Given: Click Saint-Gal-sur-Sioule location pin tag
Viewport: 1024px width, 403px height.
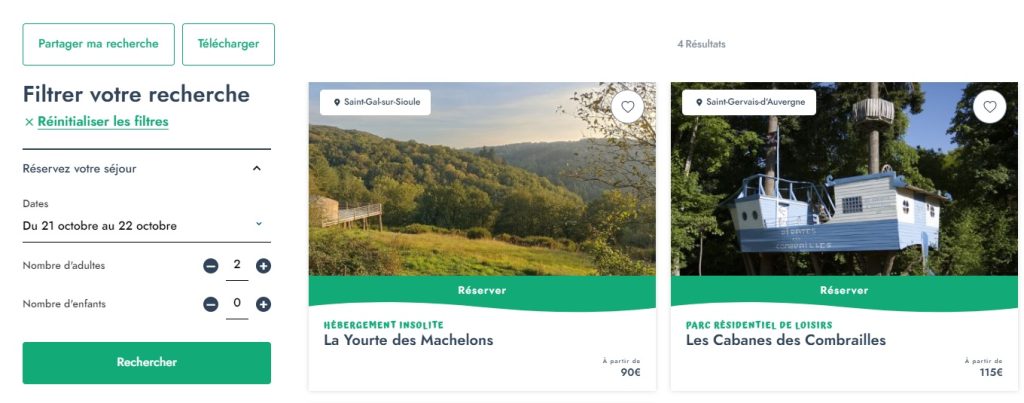Looking at the screenshot, I should (x=376, y=102).
